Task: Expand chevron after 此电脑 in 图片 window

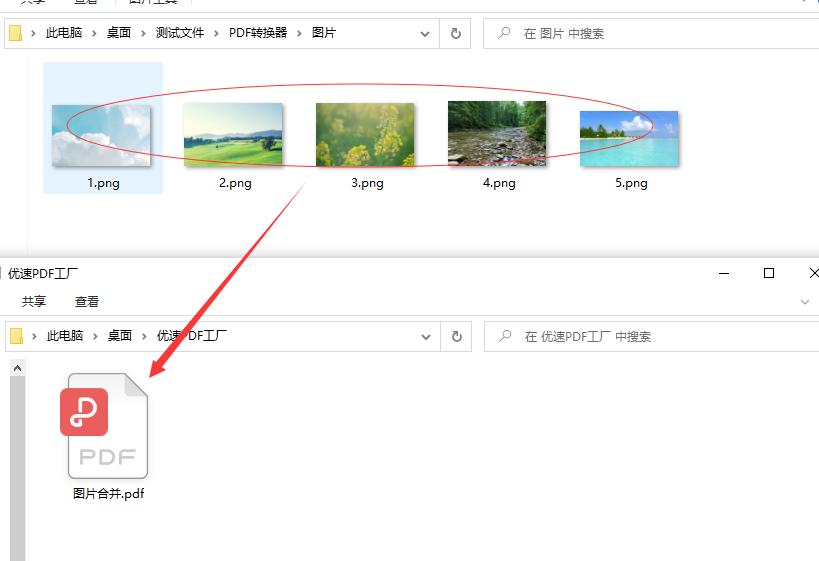Action: pos(94,33)
